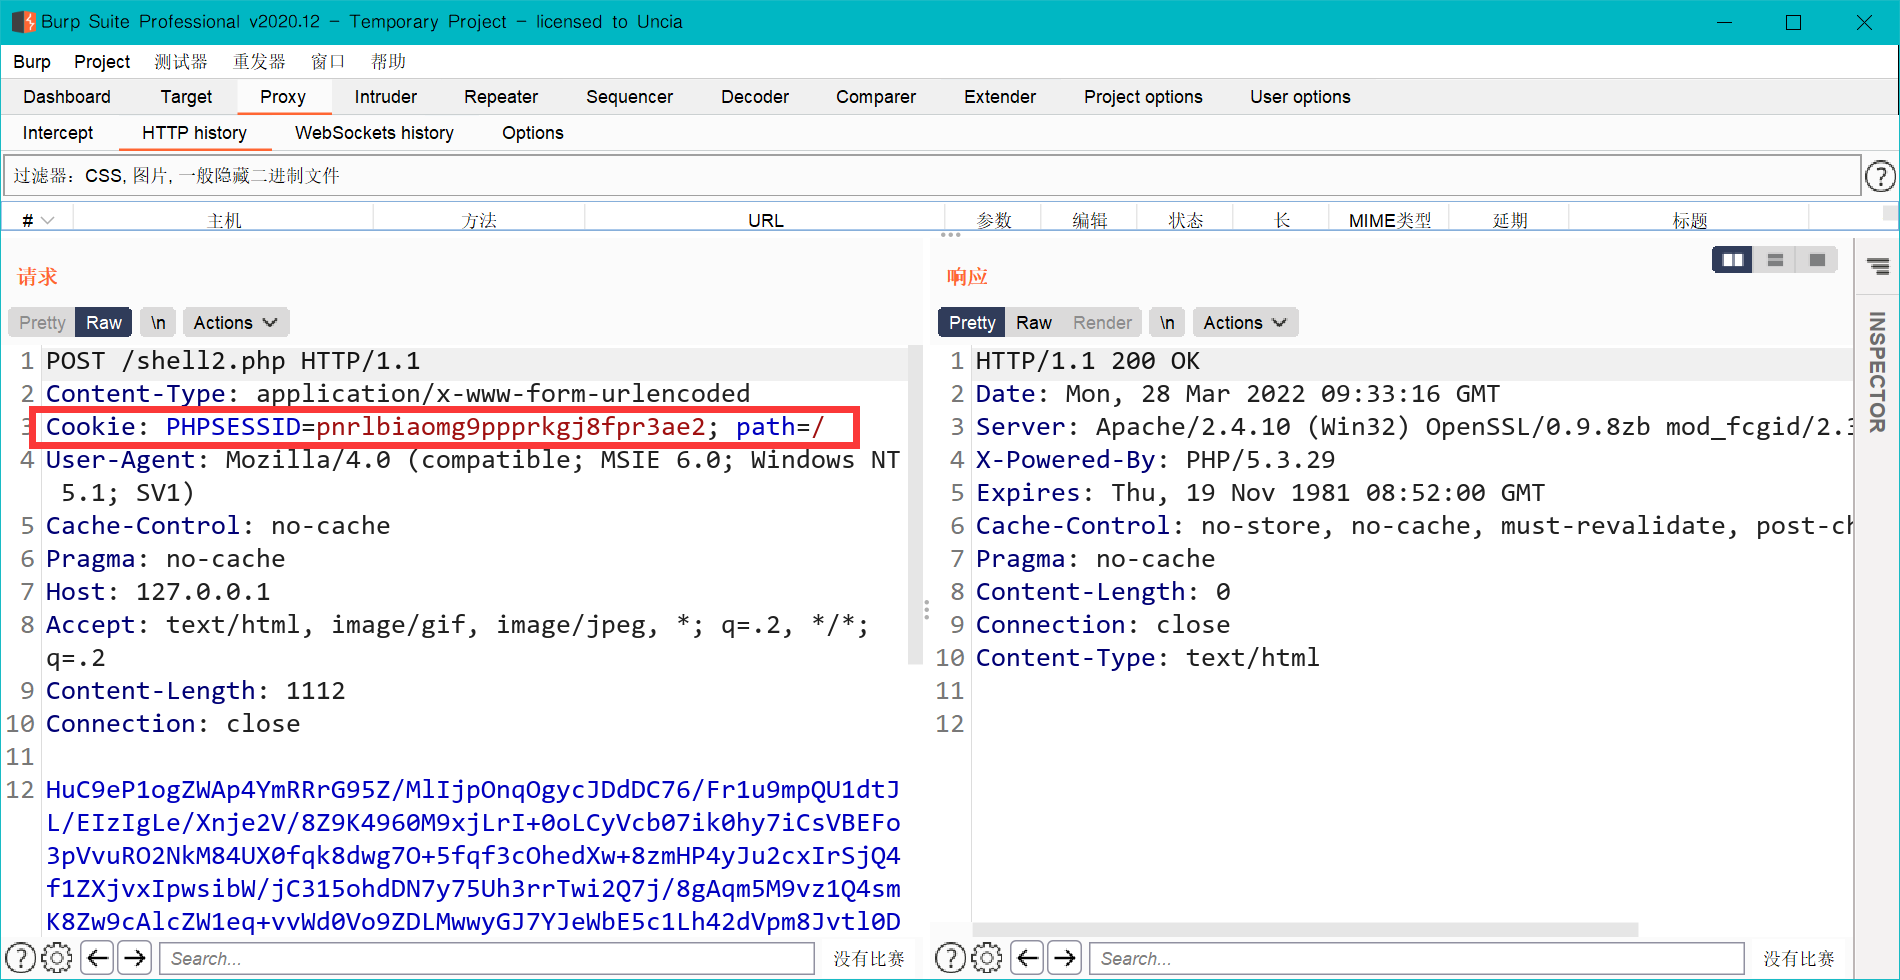This screenshot has width=1900, height=980.
Task: Click the response Search input field
Action: pos(1416,958)
